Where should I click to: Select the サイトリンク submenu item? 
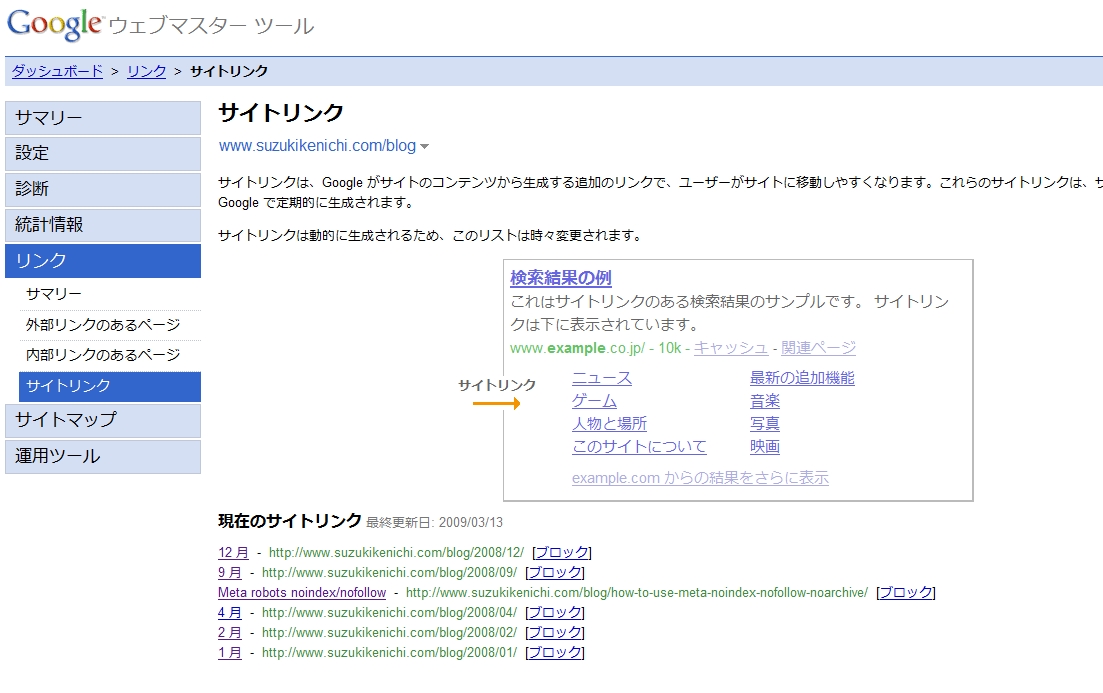pos(110,386)
